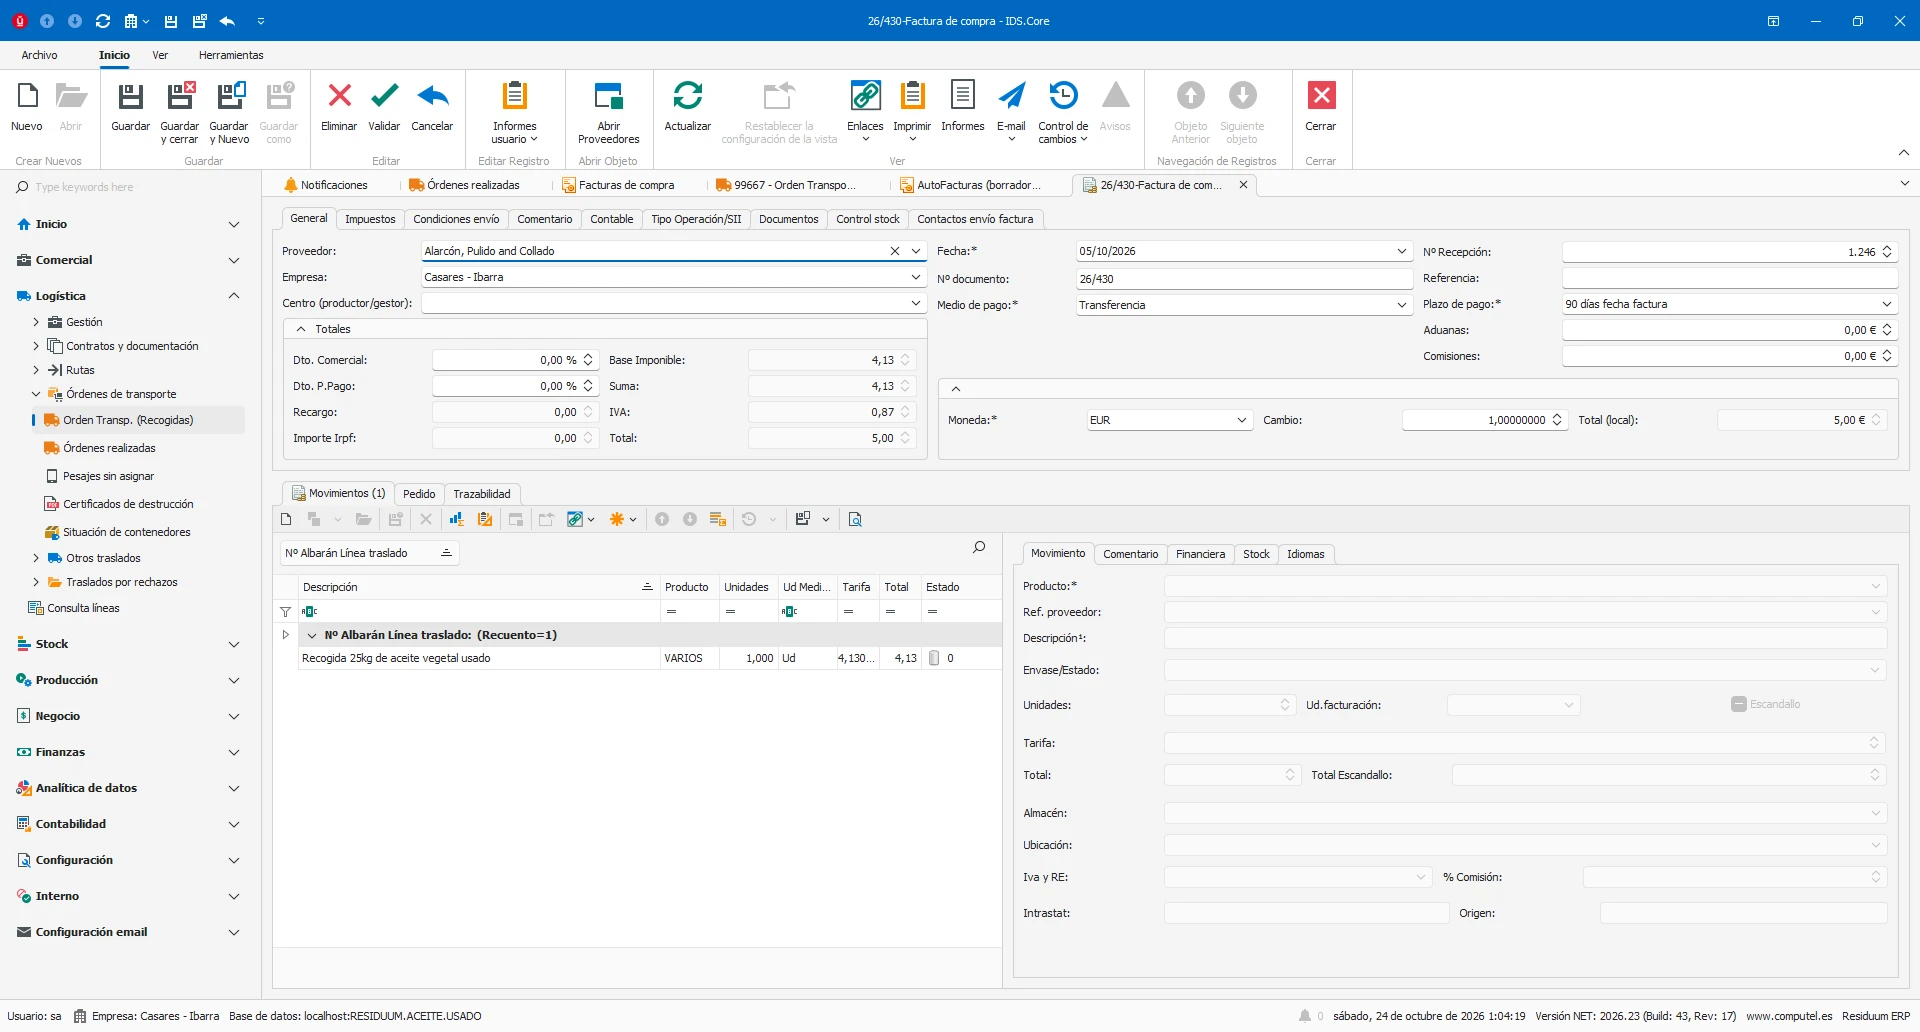
Task: Switch to the Impuestos tab
Action: click(x=370, y=219)
